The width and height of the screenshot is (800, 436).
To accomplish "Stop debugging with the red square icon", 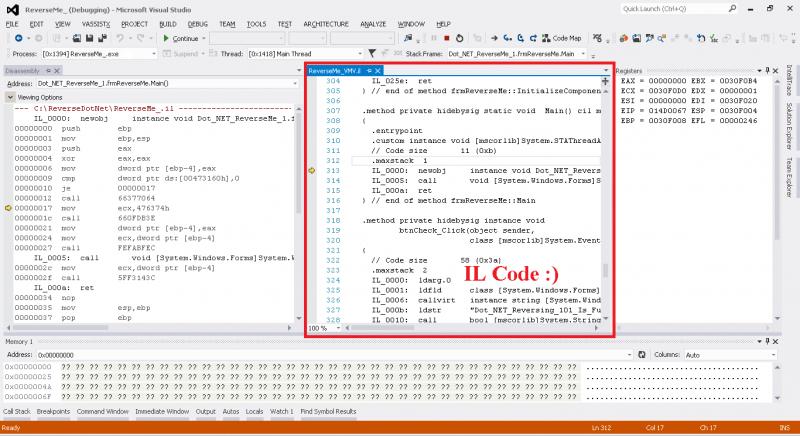I will coord(447,38).
